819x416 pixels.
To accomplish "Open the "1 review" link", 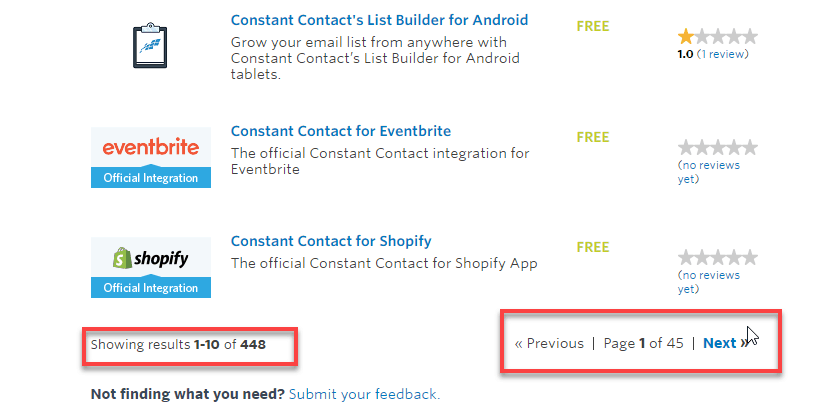I will tap(722, 54).
